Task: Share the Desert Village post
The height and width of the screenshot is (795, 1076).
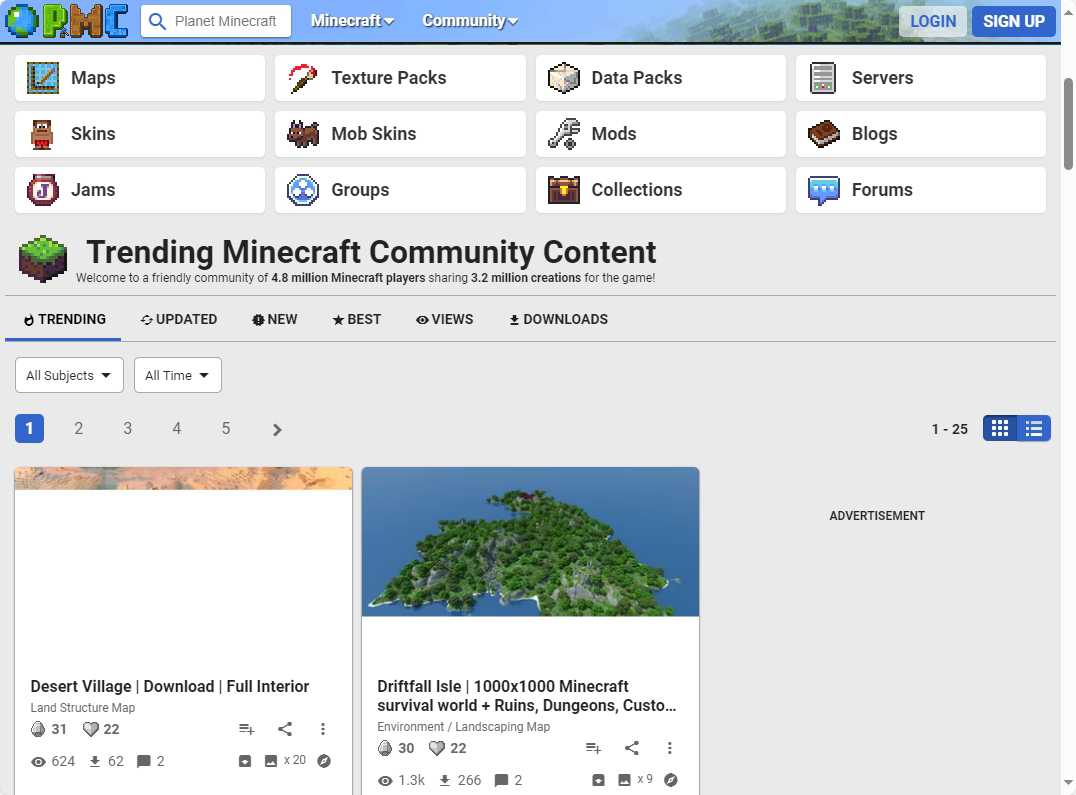Action: point(285,728)
